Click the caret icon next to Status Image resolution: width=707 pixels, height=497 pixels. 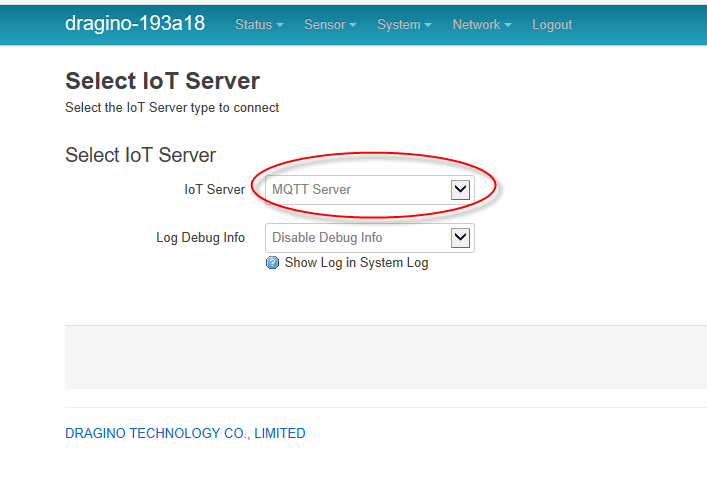pyautogui.click(x=280, y=25)
